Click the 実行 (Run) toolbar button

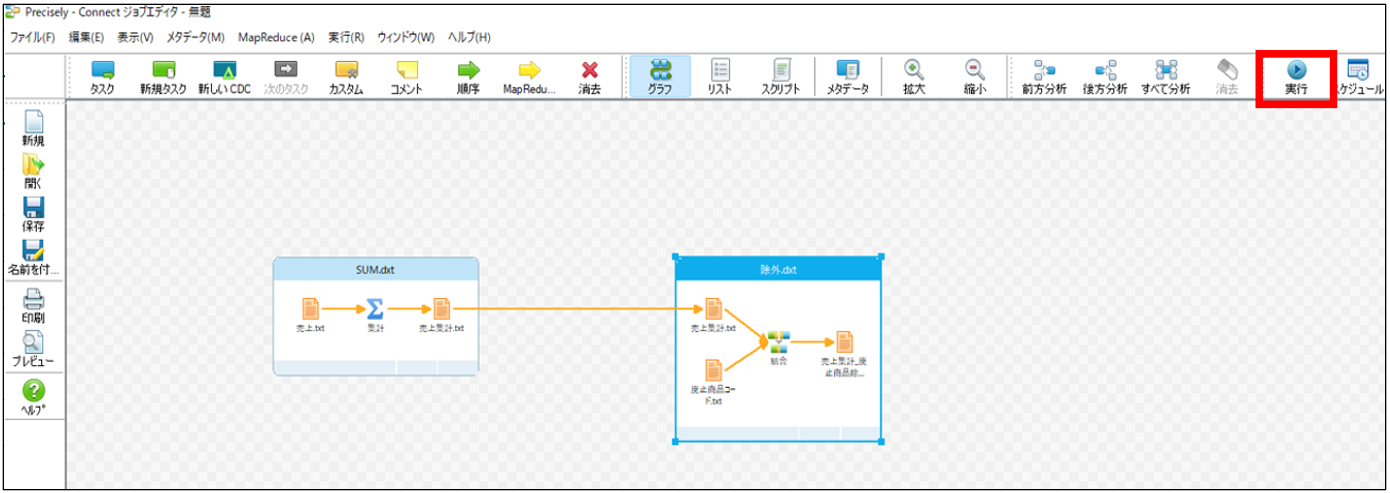1296,77
